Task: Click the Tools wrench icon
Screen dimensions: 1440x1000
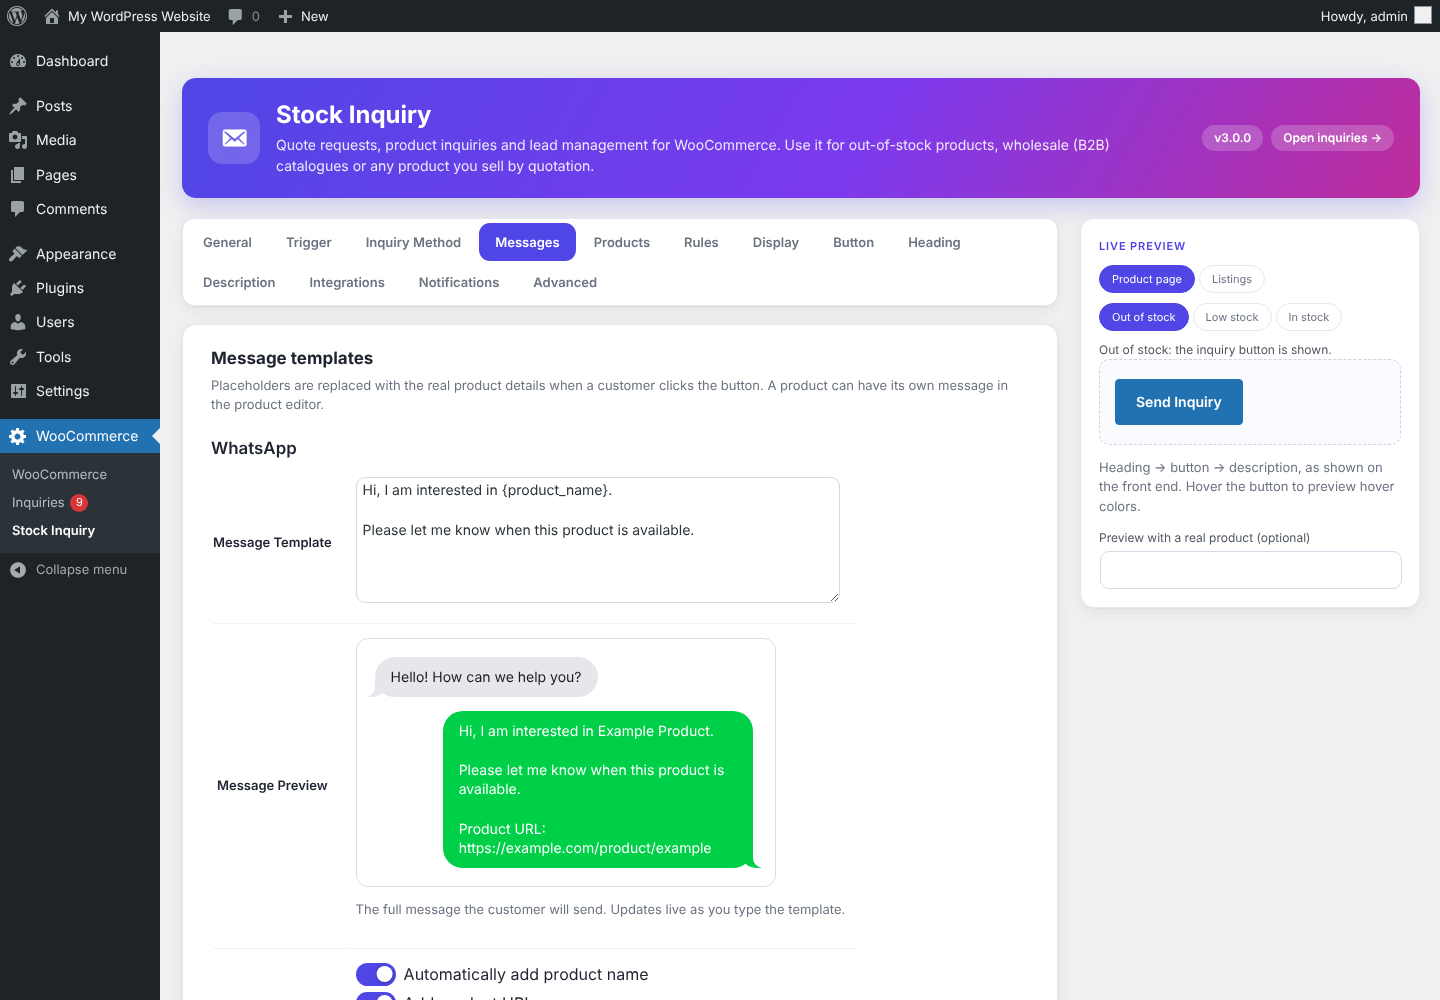Action: (18, 357)
